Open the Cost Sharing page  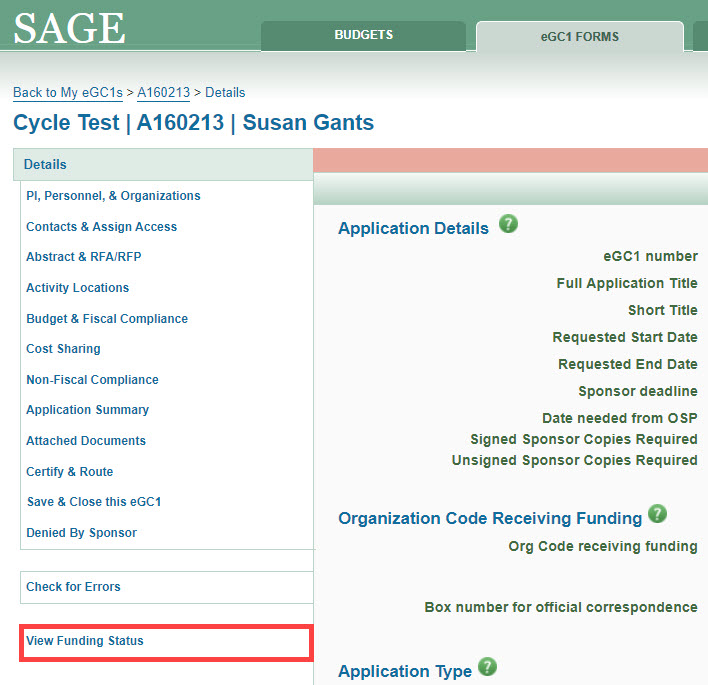(x=63, y=349)
